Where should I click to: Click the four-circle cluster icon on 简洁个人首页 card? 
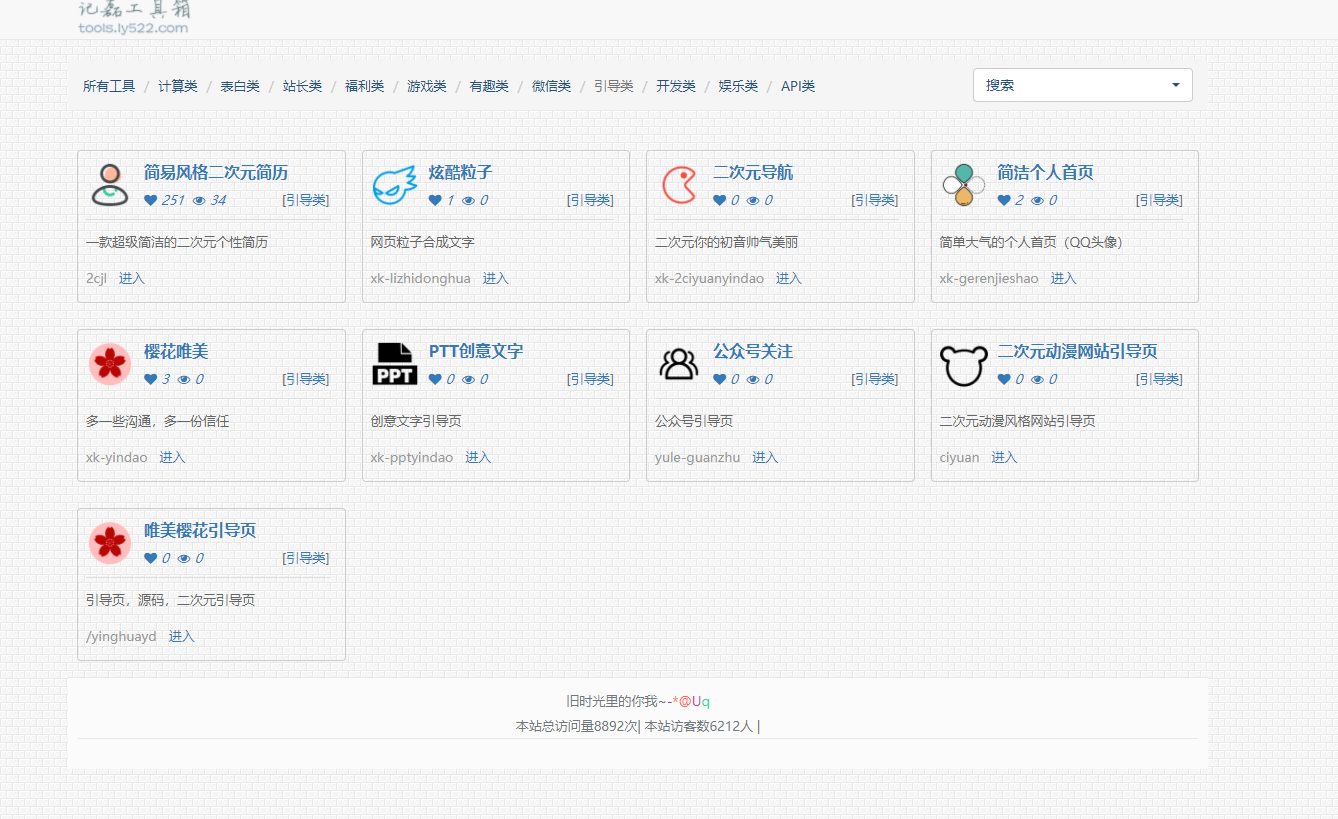(963, 184)
